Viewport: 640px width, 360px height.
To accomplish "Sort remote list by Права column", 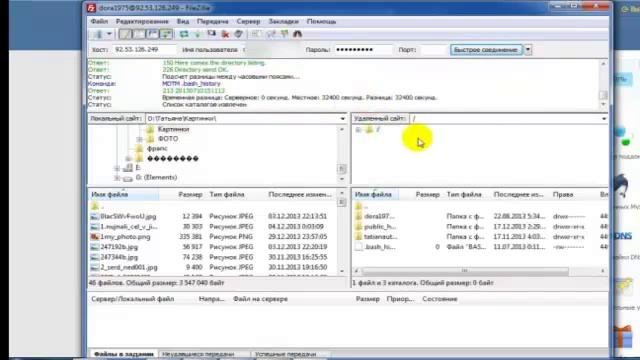I will click(x=563, y=195).
